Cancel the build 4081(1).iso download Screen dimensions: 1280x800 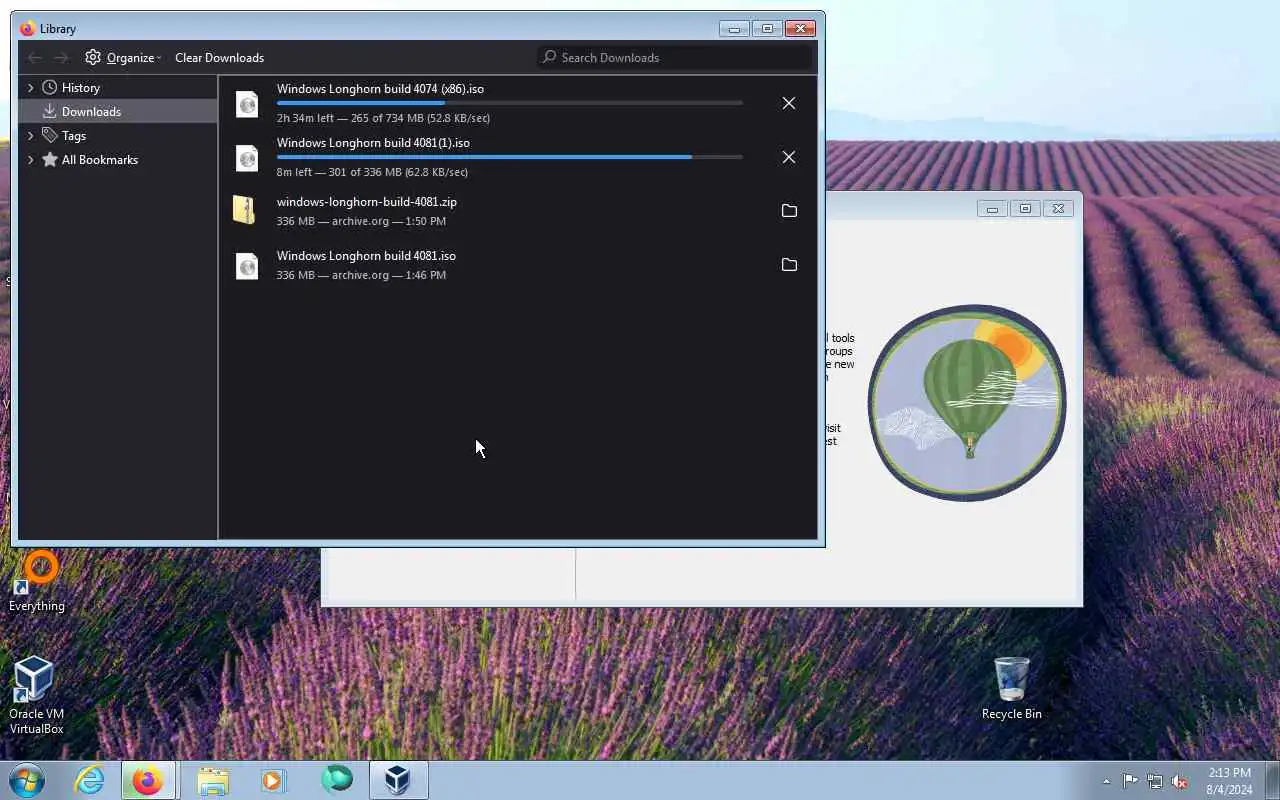789,157
